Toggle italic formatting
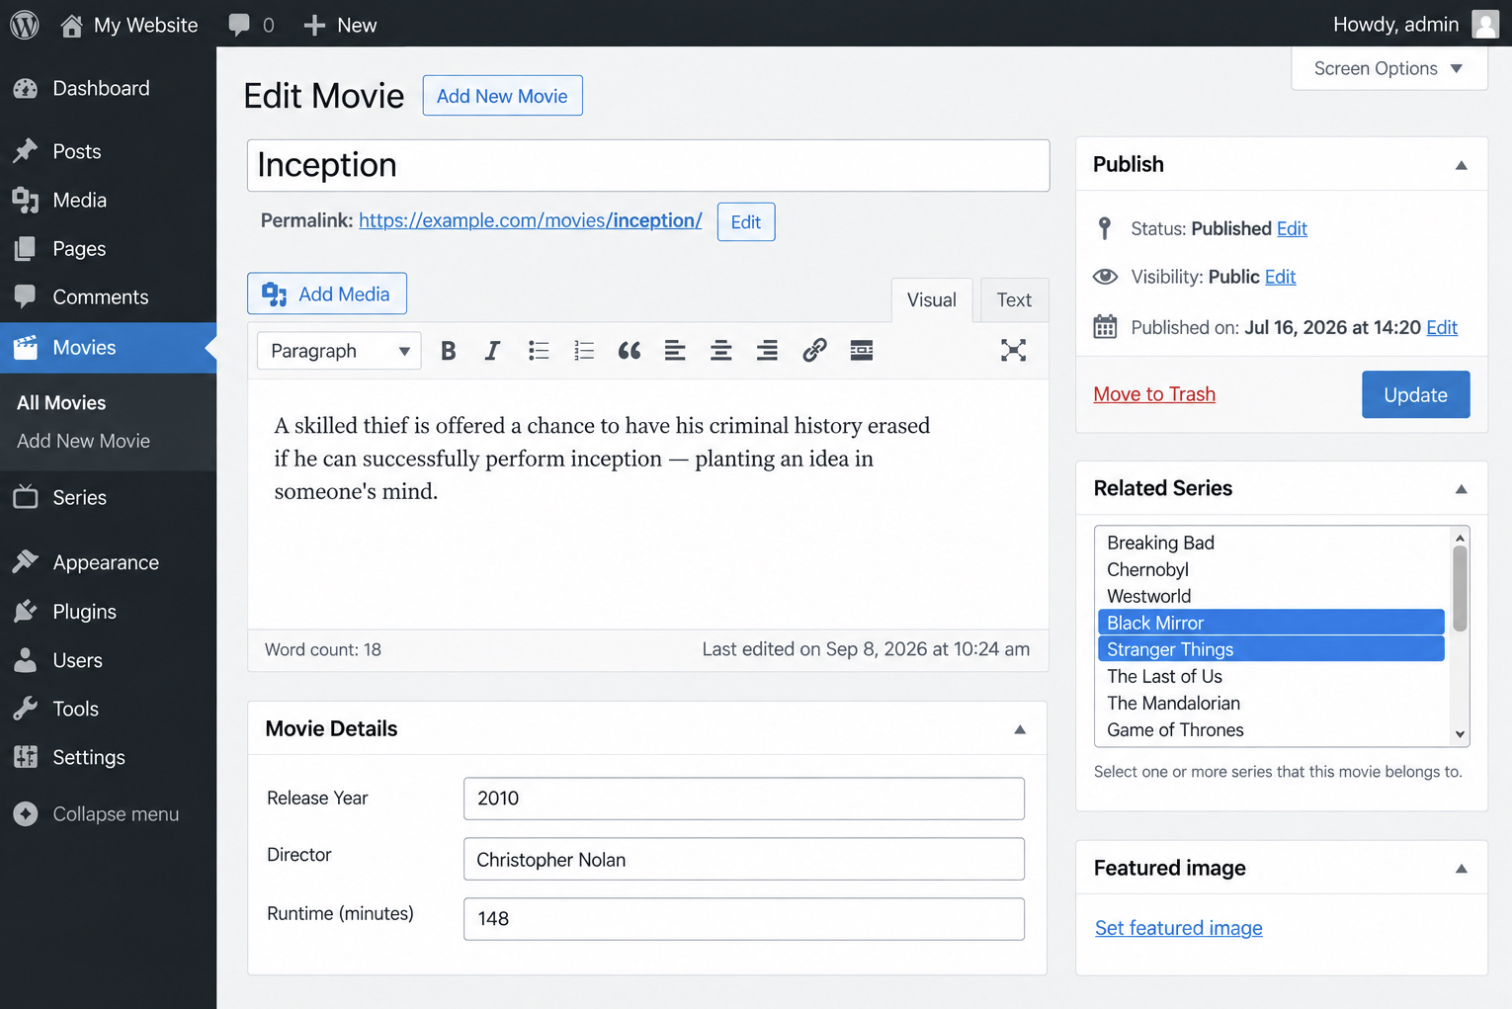The height and width of the screenshot is (1009, 1512). pos(492,351)
